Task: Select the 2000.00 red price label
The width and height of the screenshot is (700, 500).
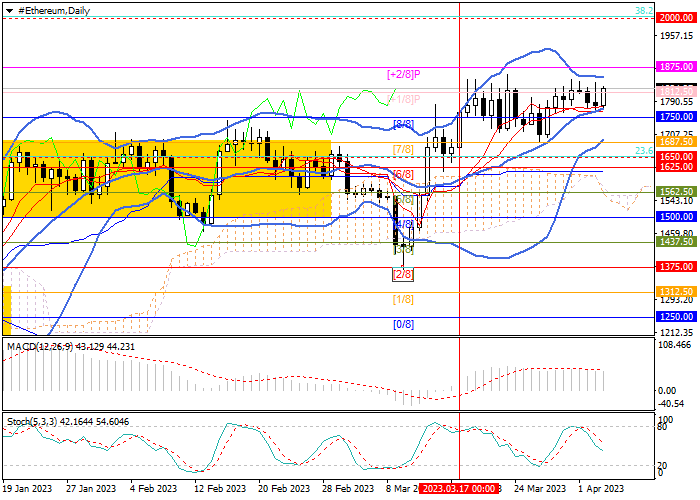Action: click(676, 18)
